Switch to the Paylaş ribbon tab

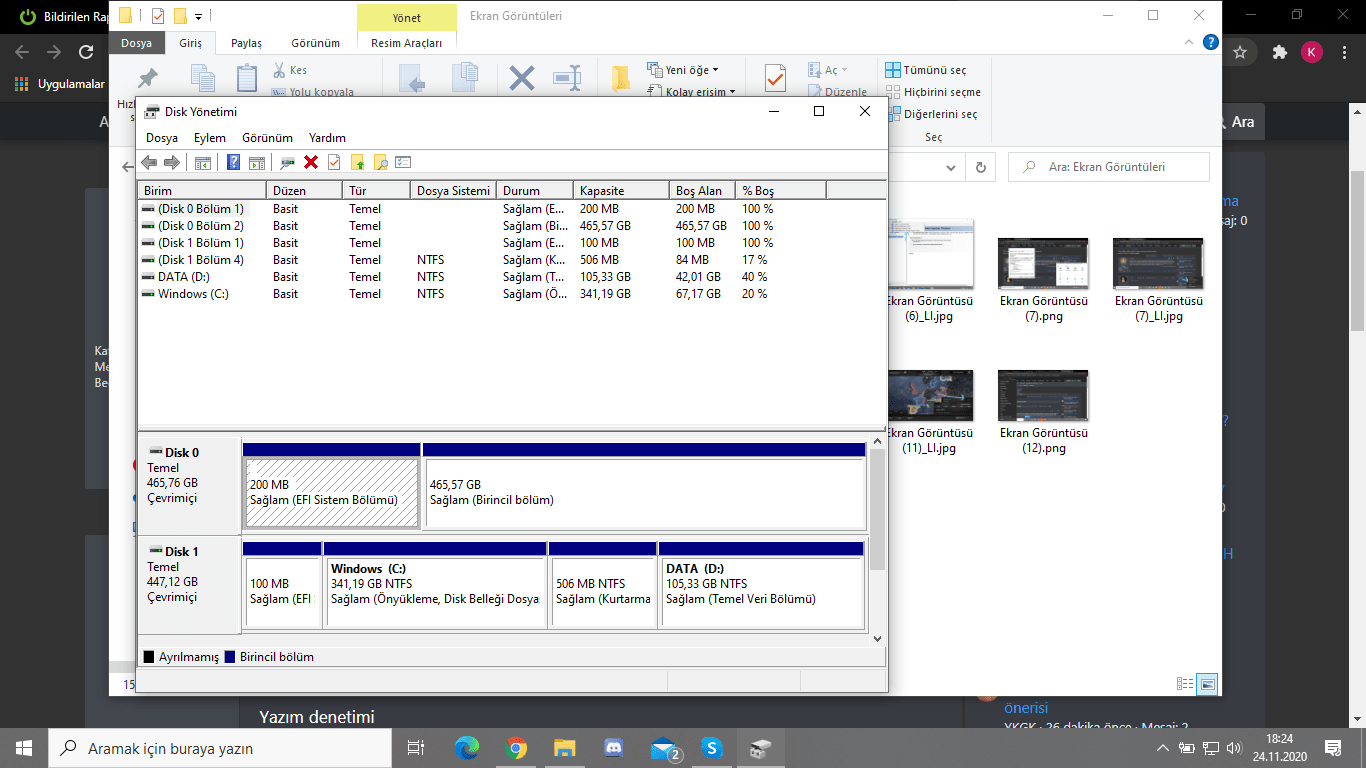pyautogui.click(x=246, y=43)
